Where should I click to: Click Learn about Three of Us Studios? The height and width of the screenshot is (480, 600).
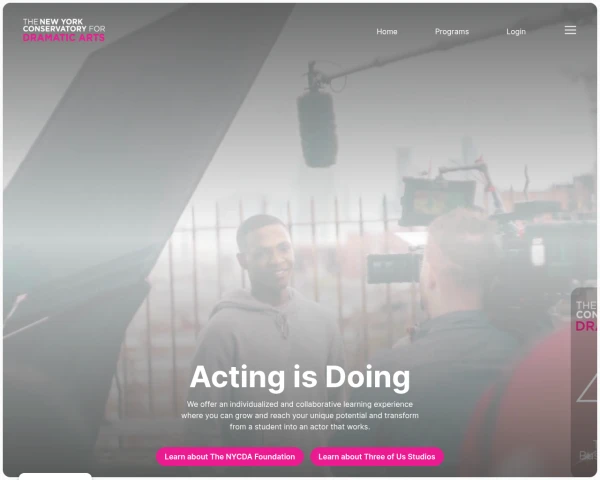click(377, 456)
